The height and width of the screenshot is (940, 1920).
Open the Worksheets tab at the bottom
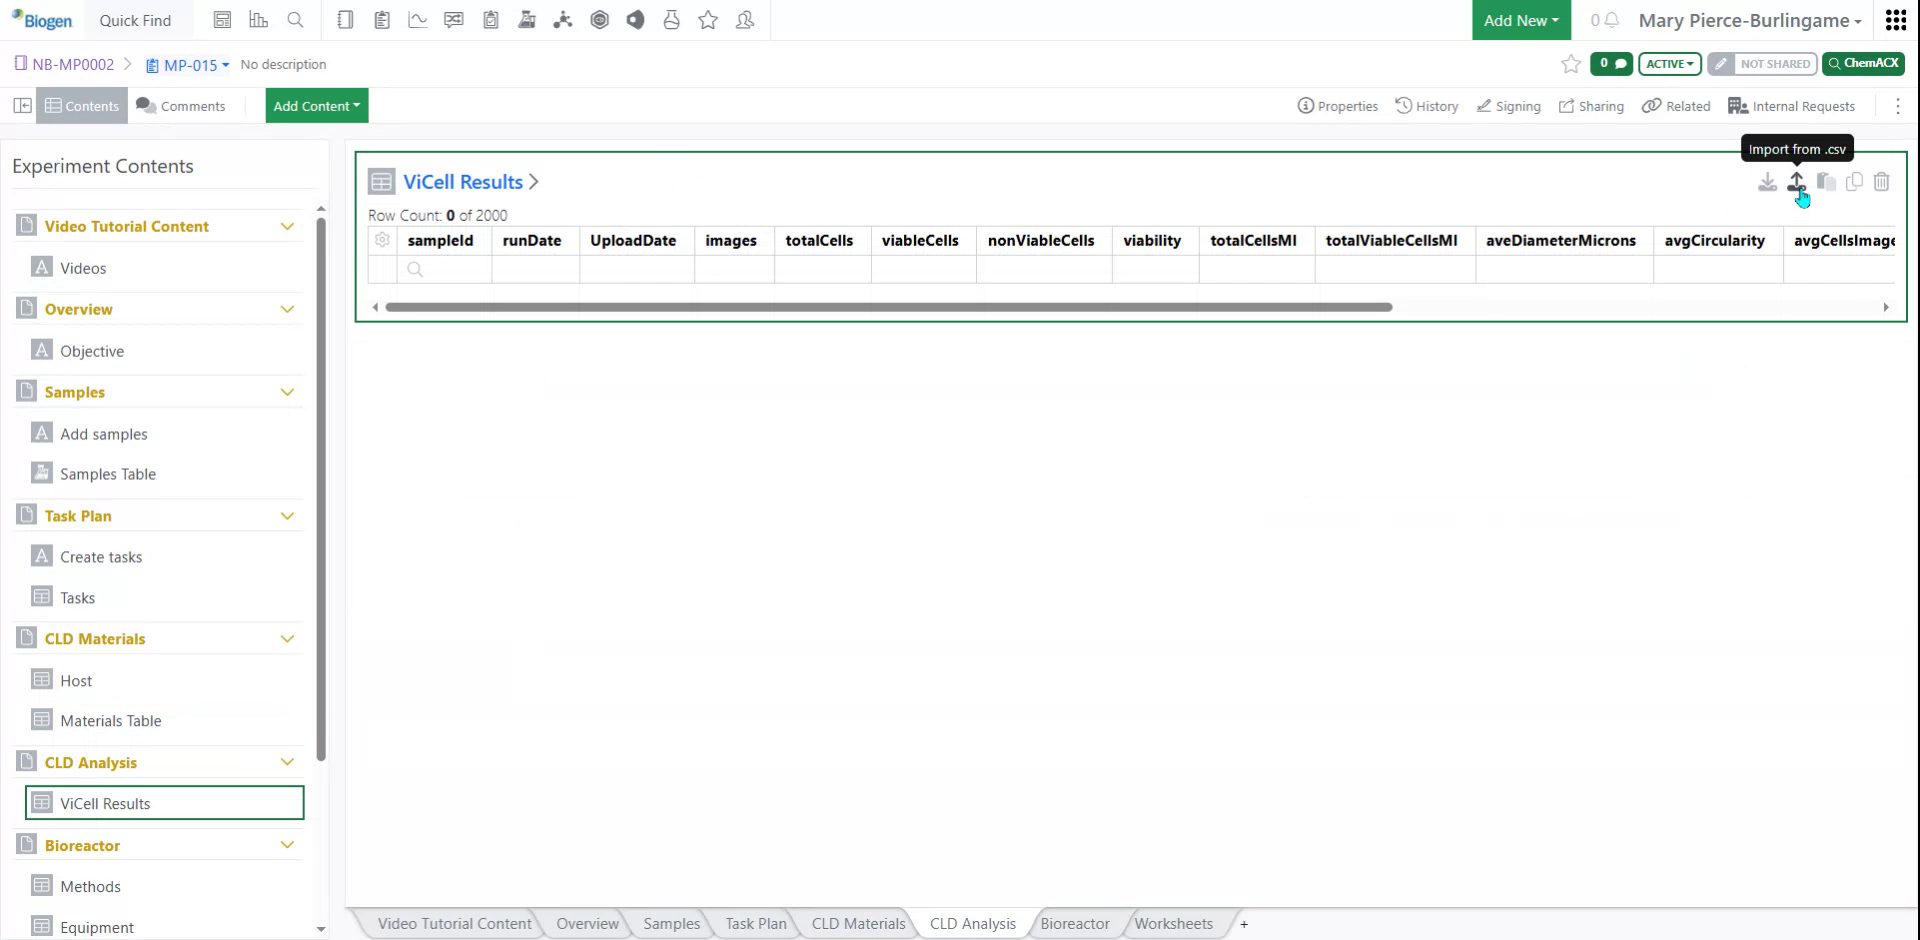1173,923
